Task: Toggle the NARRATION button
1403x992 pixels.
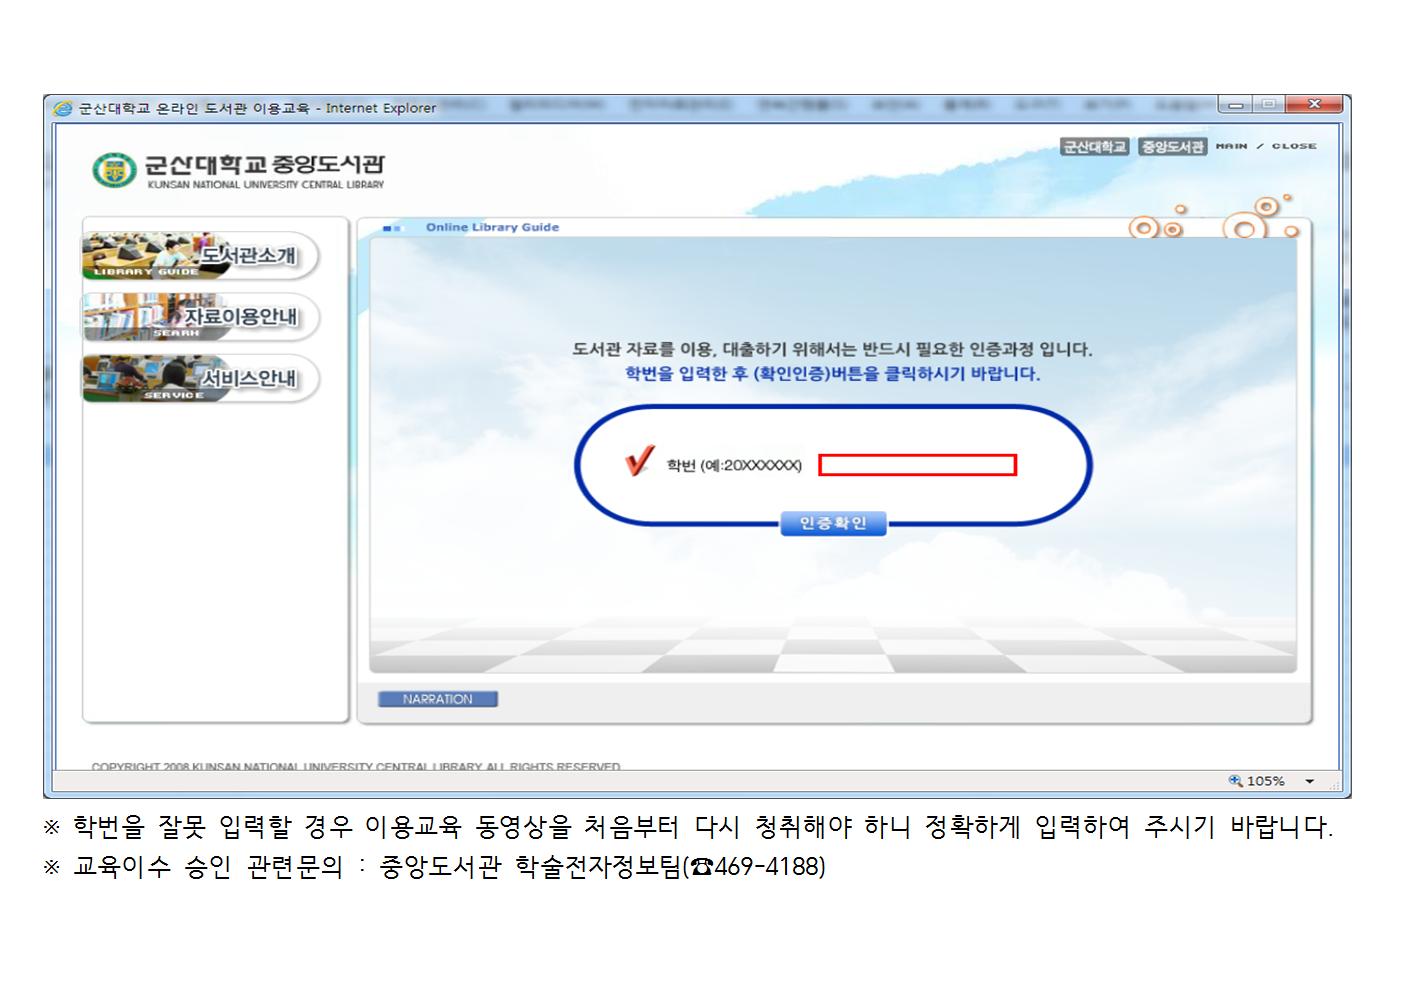Action: [437, 699]
